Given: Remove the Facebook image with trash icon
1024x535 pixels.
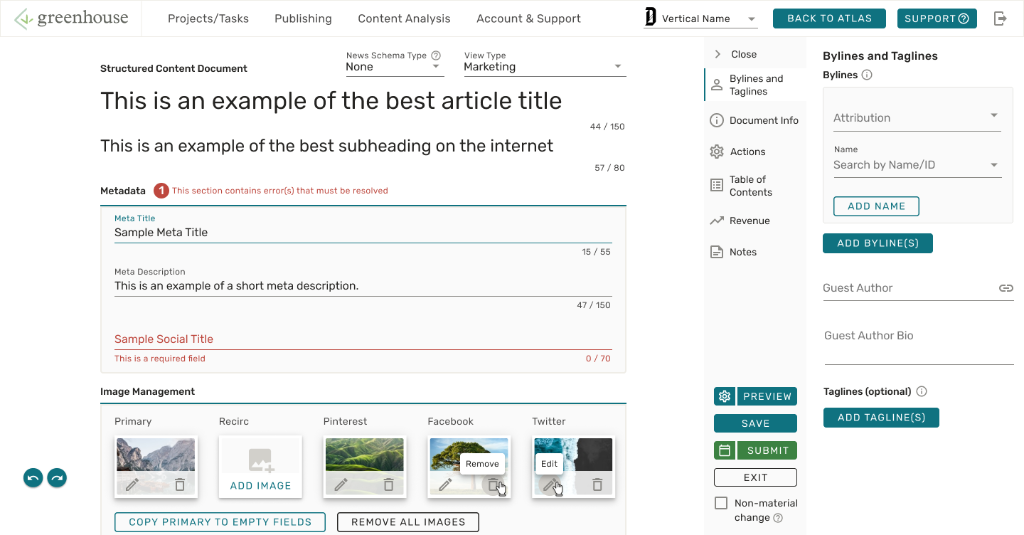Looking at the screenshot, I should tap(493, 485).
